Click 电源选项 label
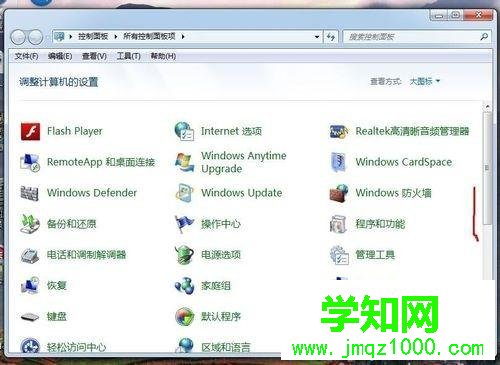The image size is (500, 365). pyautogui.click(x=221, y=255)
